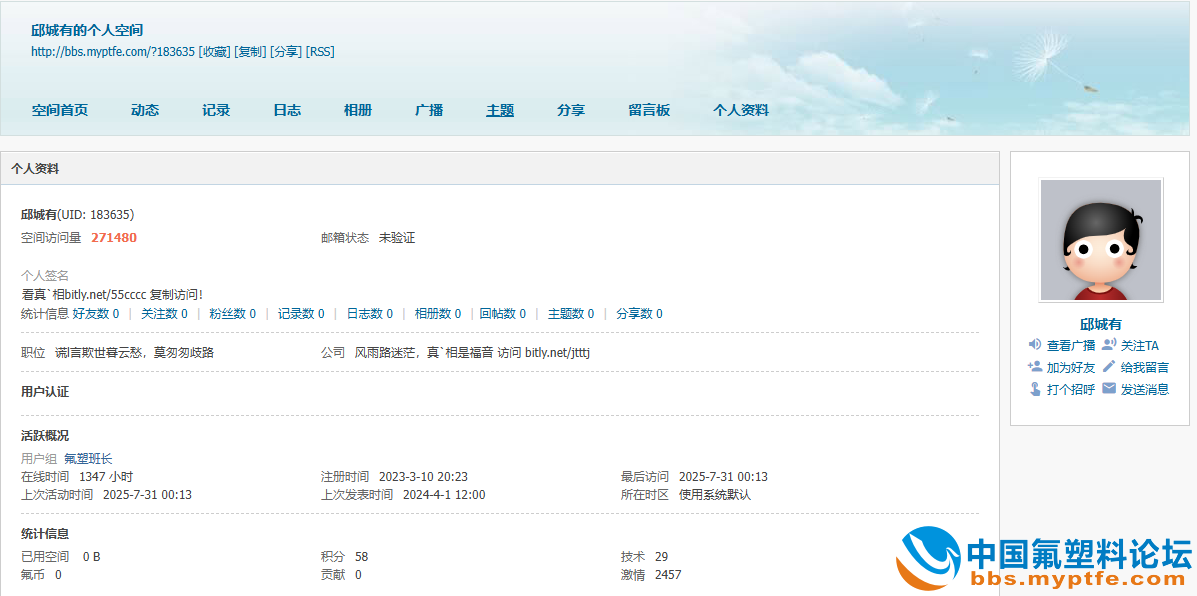
Task: Click the 中国氟塑料论坛 logo
Action: [x=1045, y=560]
